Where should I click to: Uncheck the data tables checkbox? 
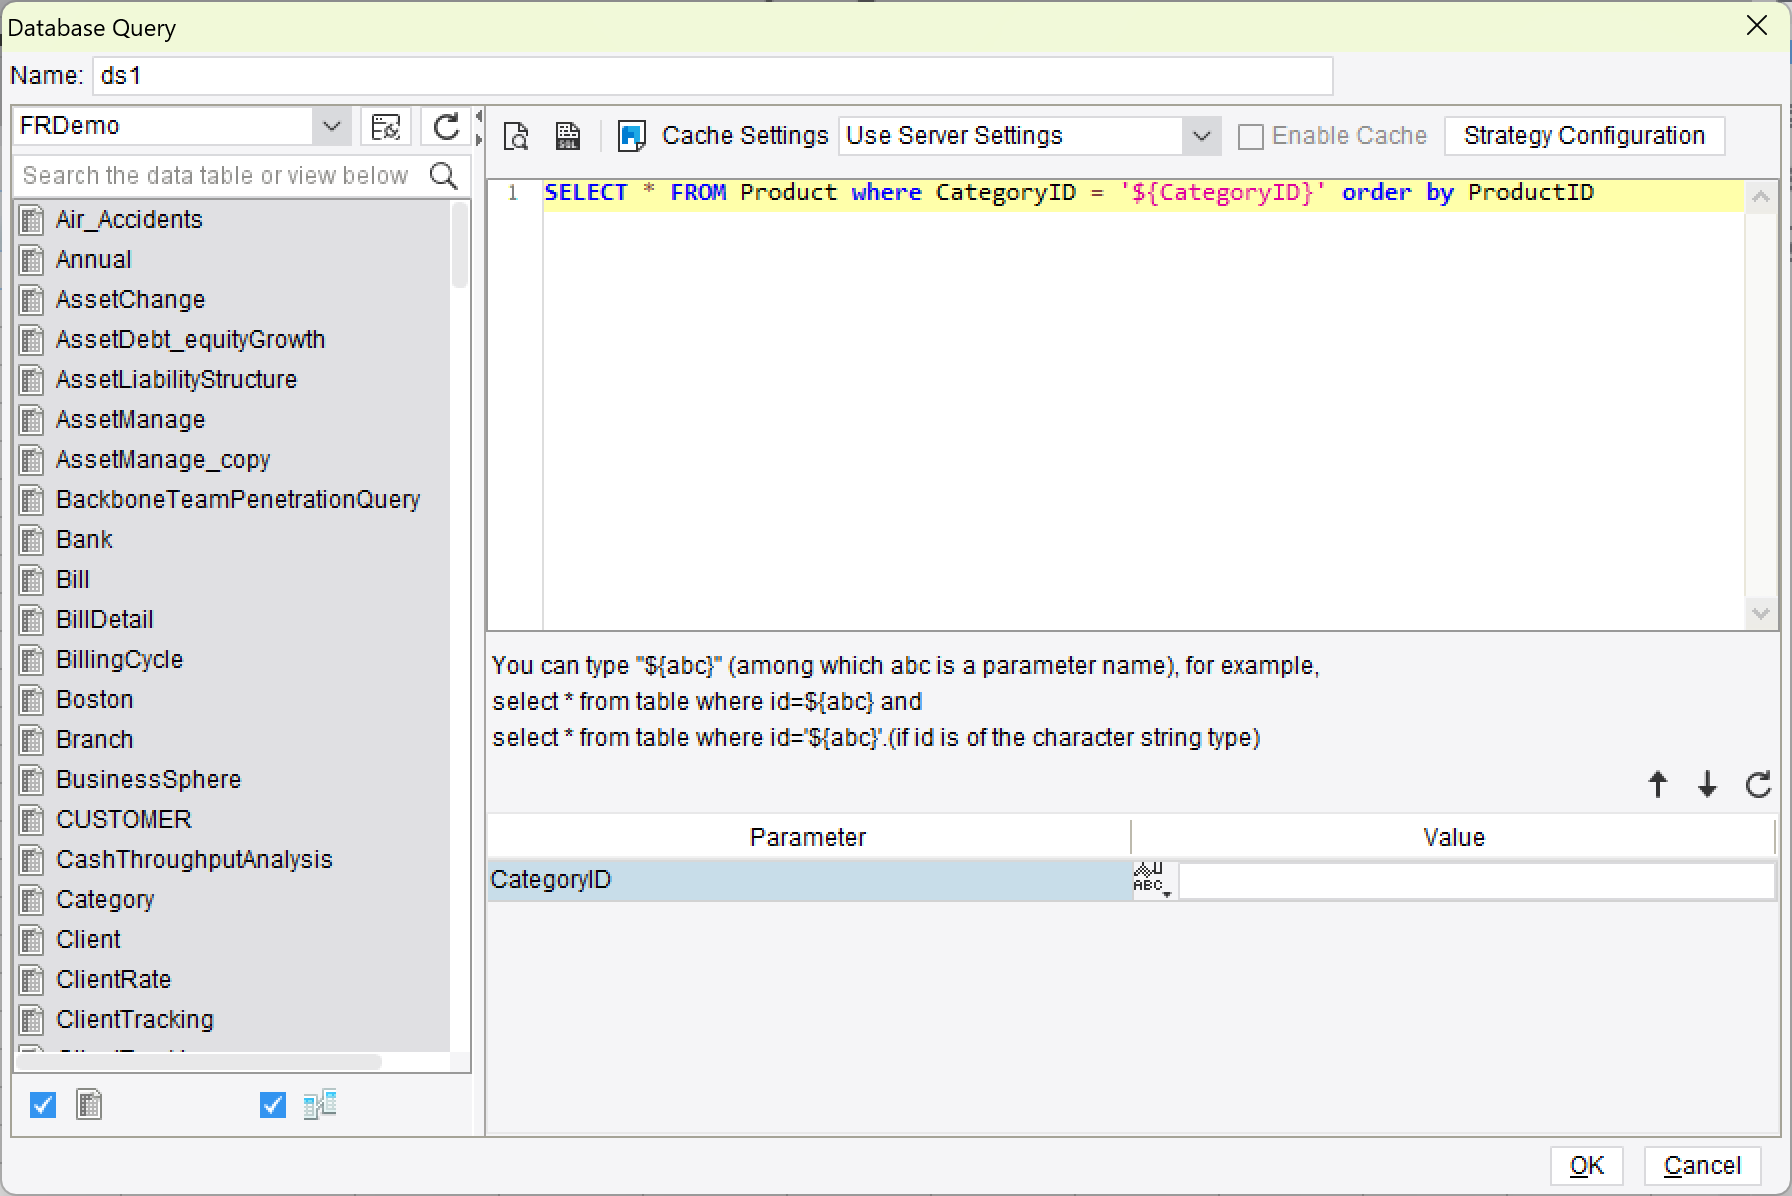(x=42, y=1104)
